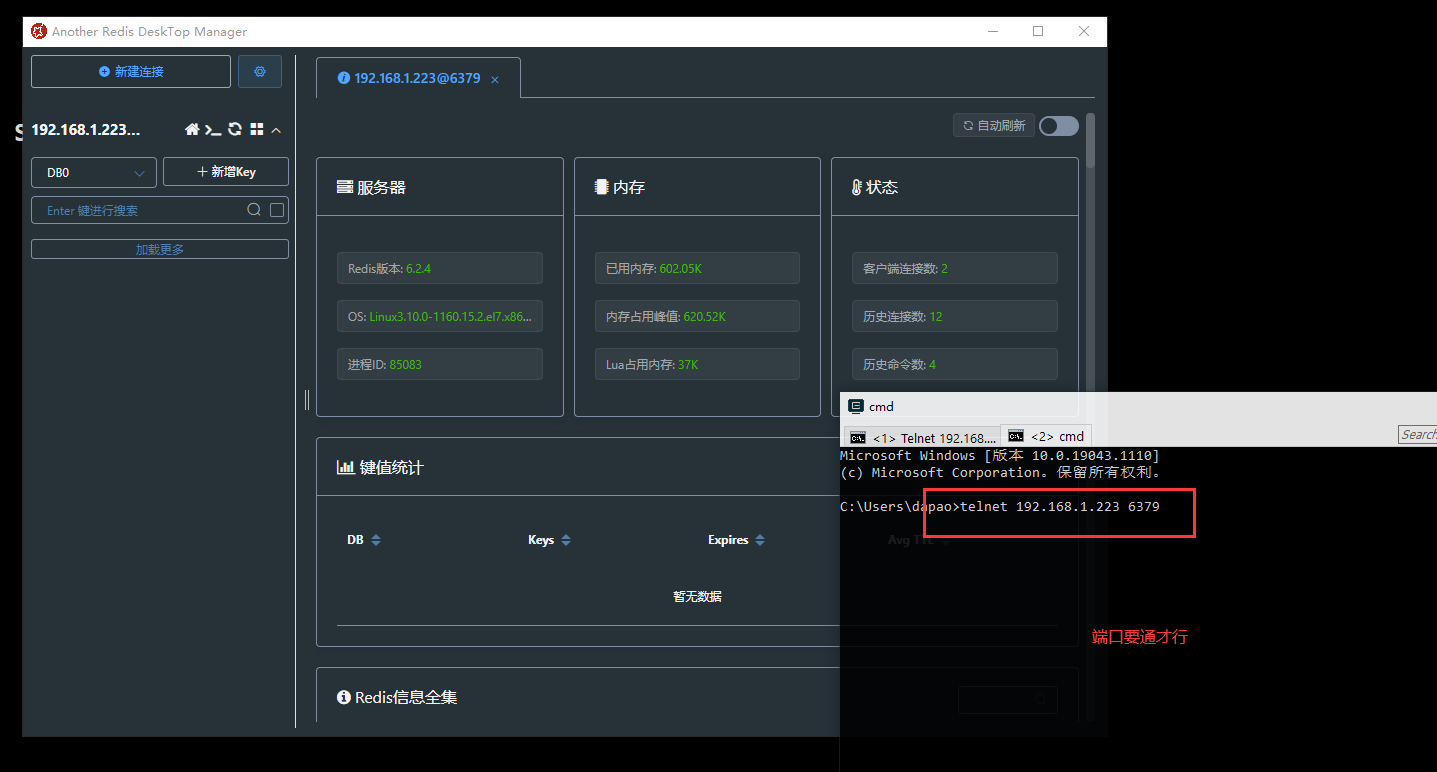
Task: Click the 192.168.1.223... connection name in the sidebar
Action: click(86, 130)
